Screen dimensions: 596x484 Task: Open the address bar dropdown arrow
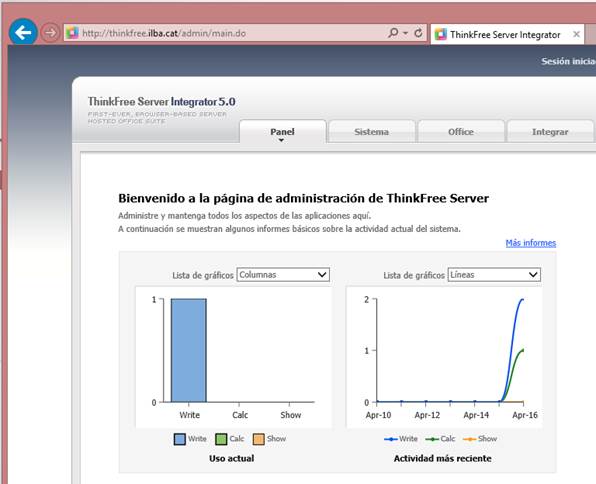tap(406, 33)
